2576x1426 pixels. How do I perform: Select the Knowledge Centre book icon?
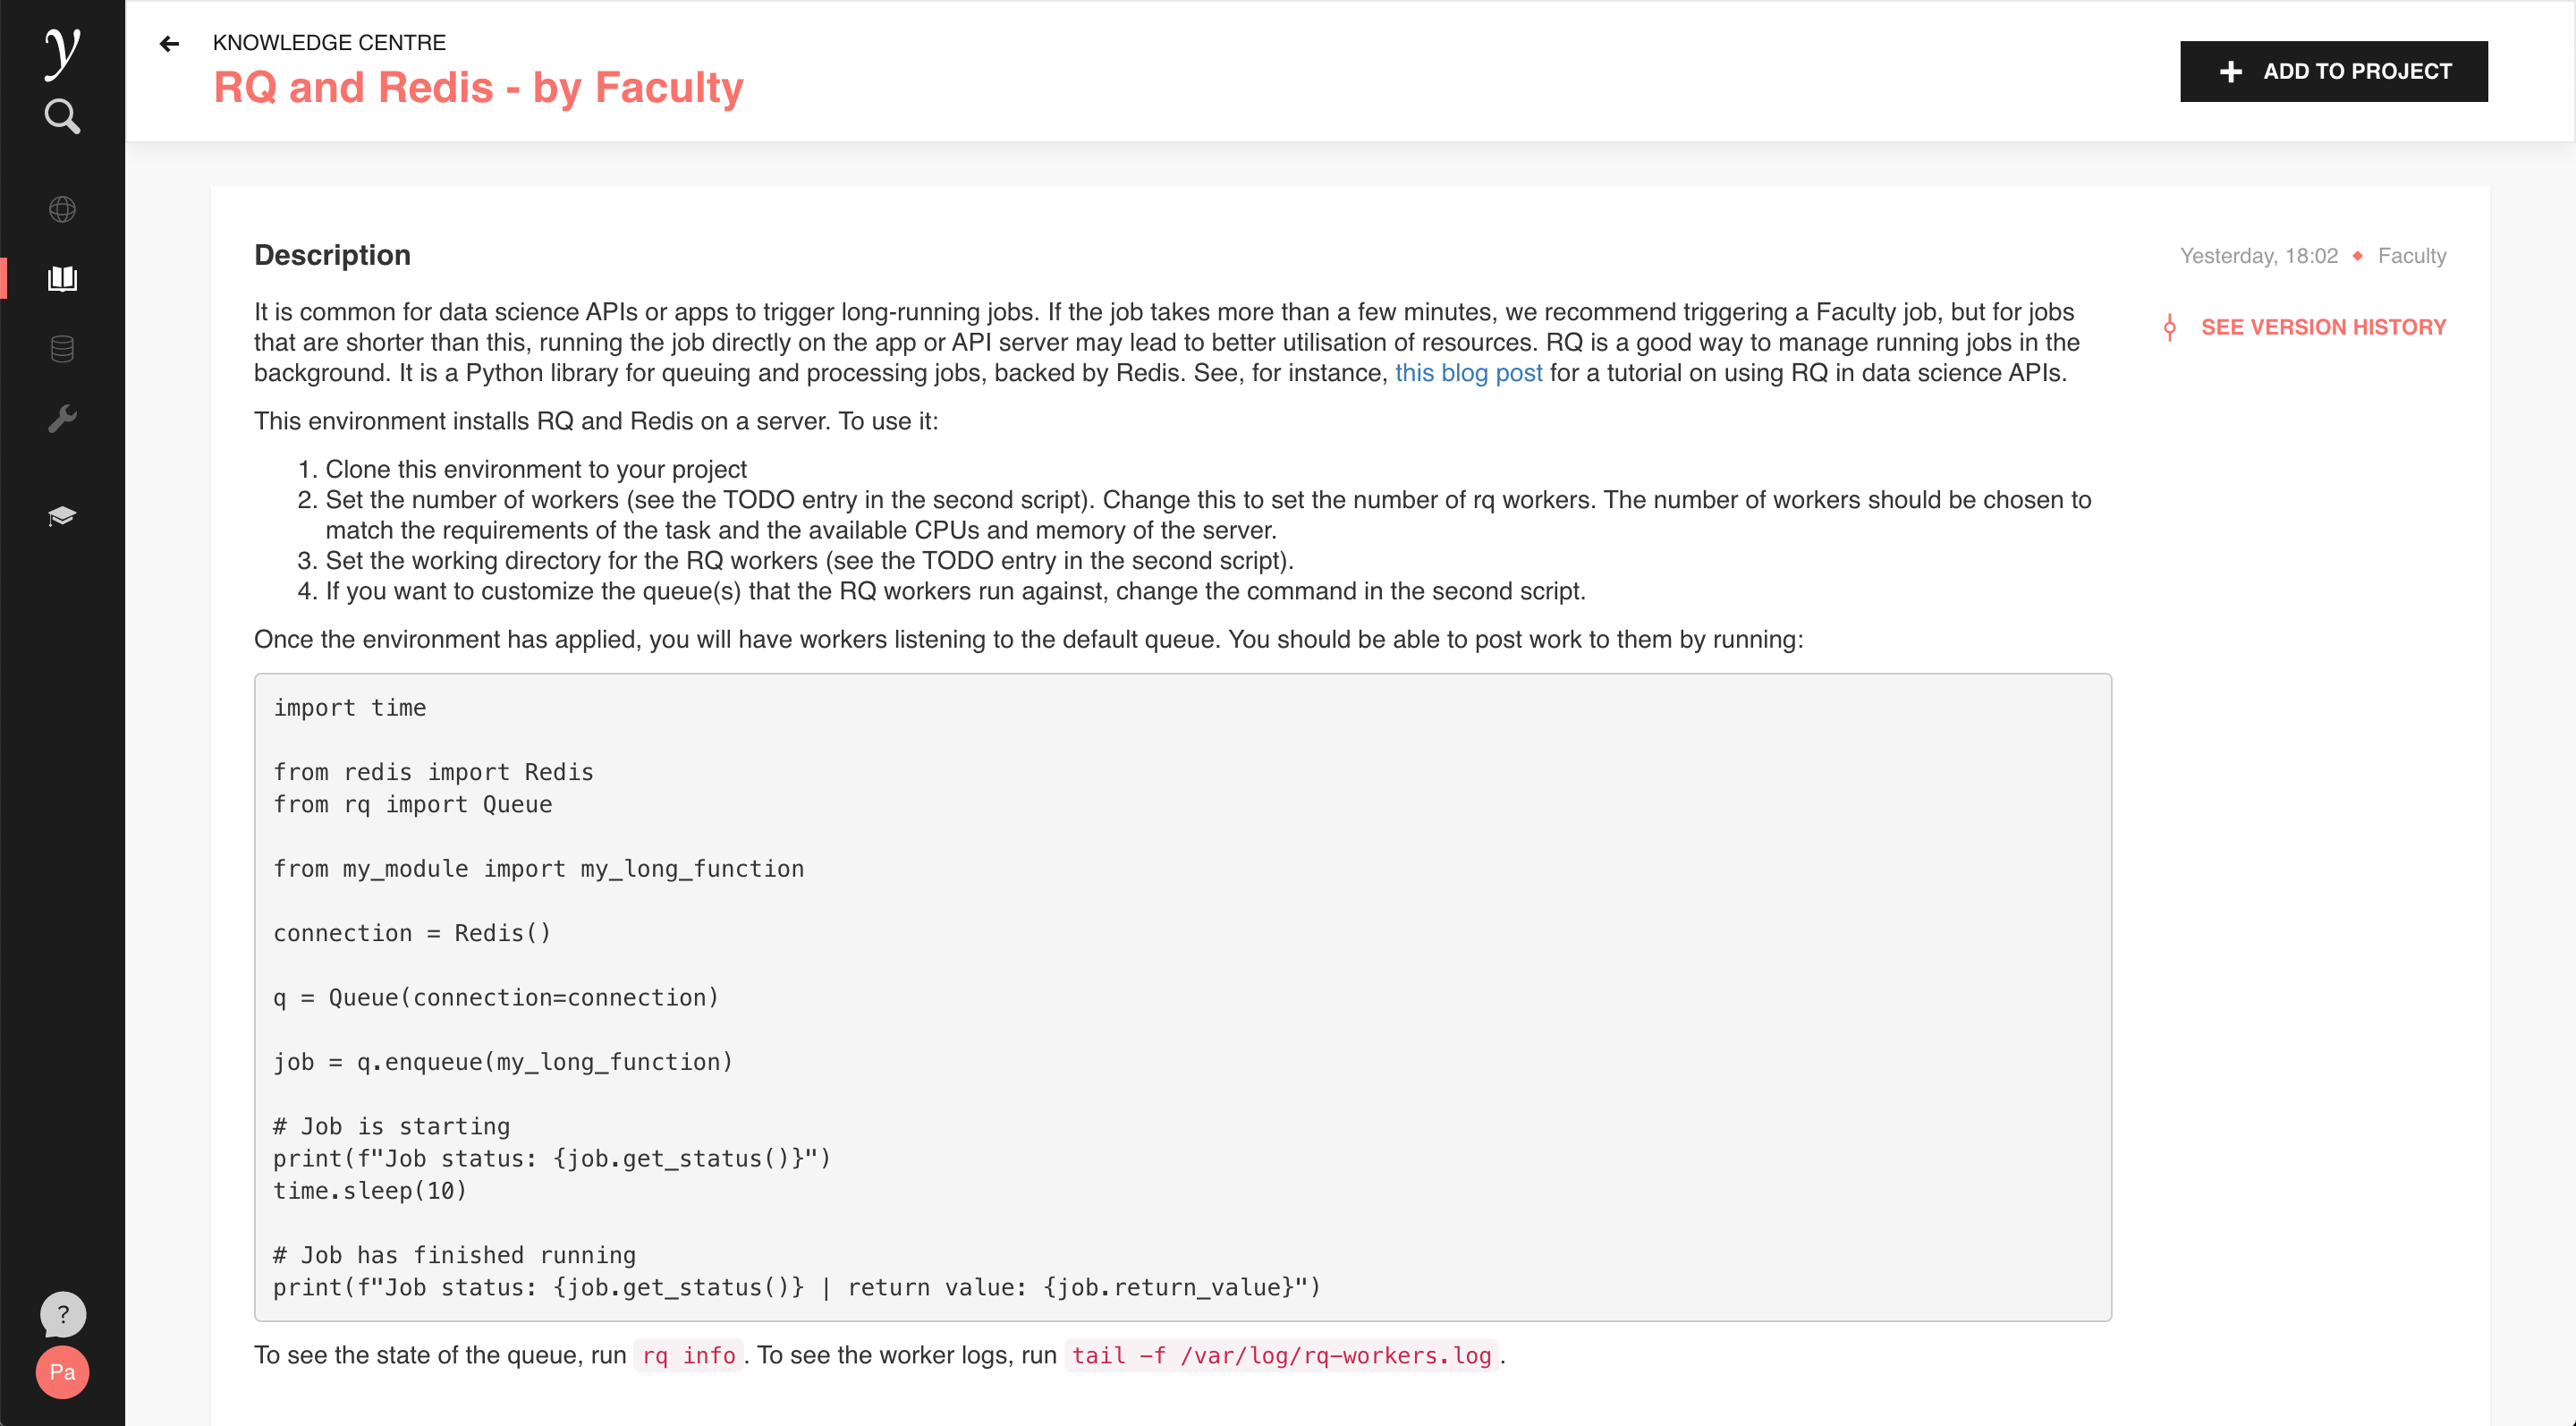click(62, 278)
